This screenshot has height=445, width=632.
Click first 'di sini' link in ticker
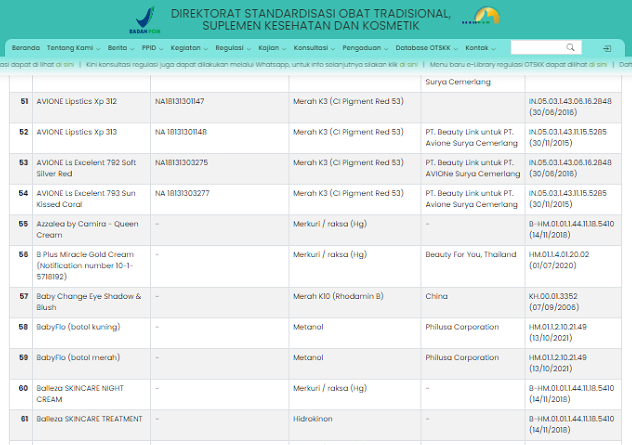[x=64, y=64]
